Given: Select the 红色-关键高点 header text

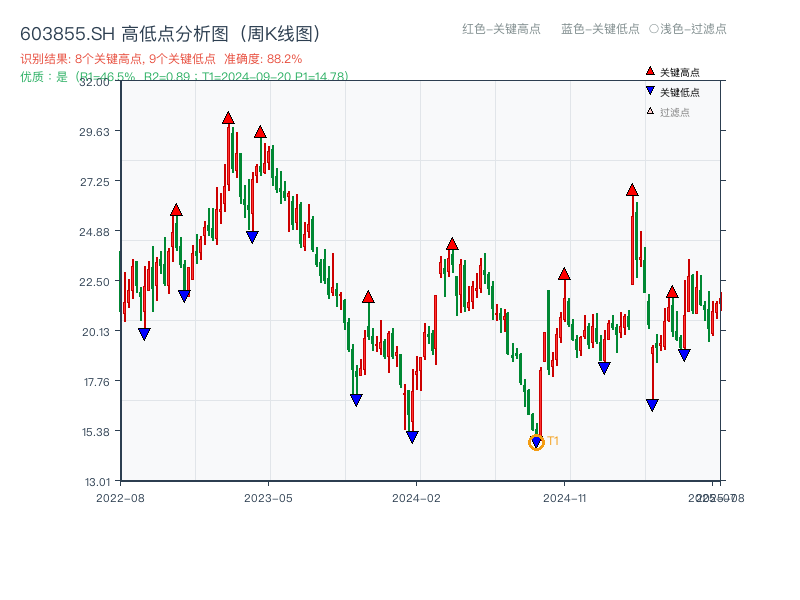Looking at the screenshot, I should pyautogui.click(x=501, y=29).
